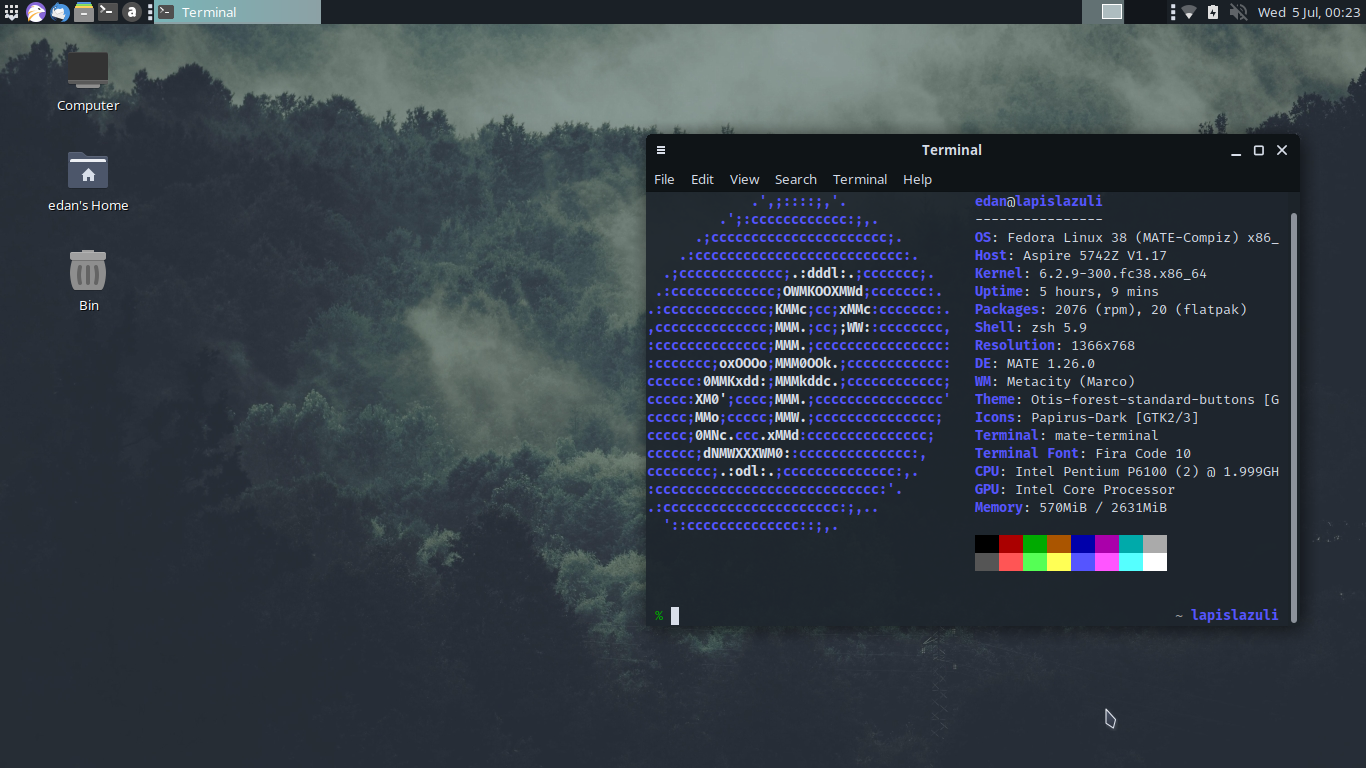The image size is (1366, 768).
Task: Click the 'WM: Metacity (Marco)' line
Action: pos(1055,381)
